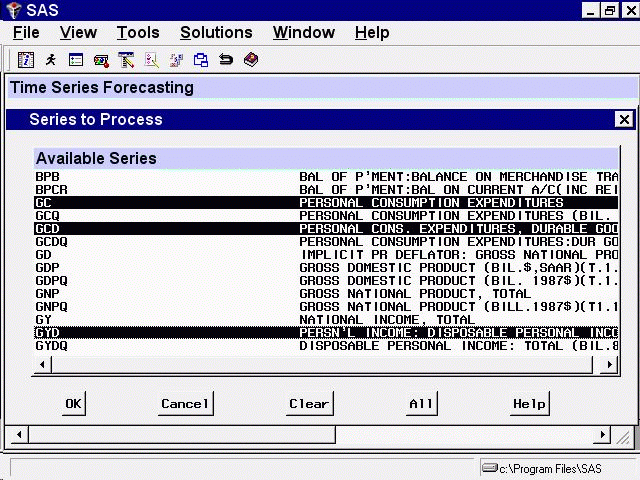
Task: Select the GNPQ series row
Action: click(326, 307)
